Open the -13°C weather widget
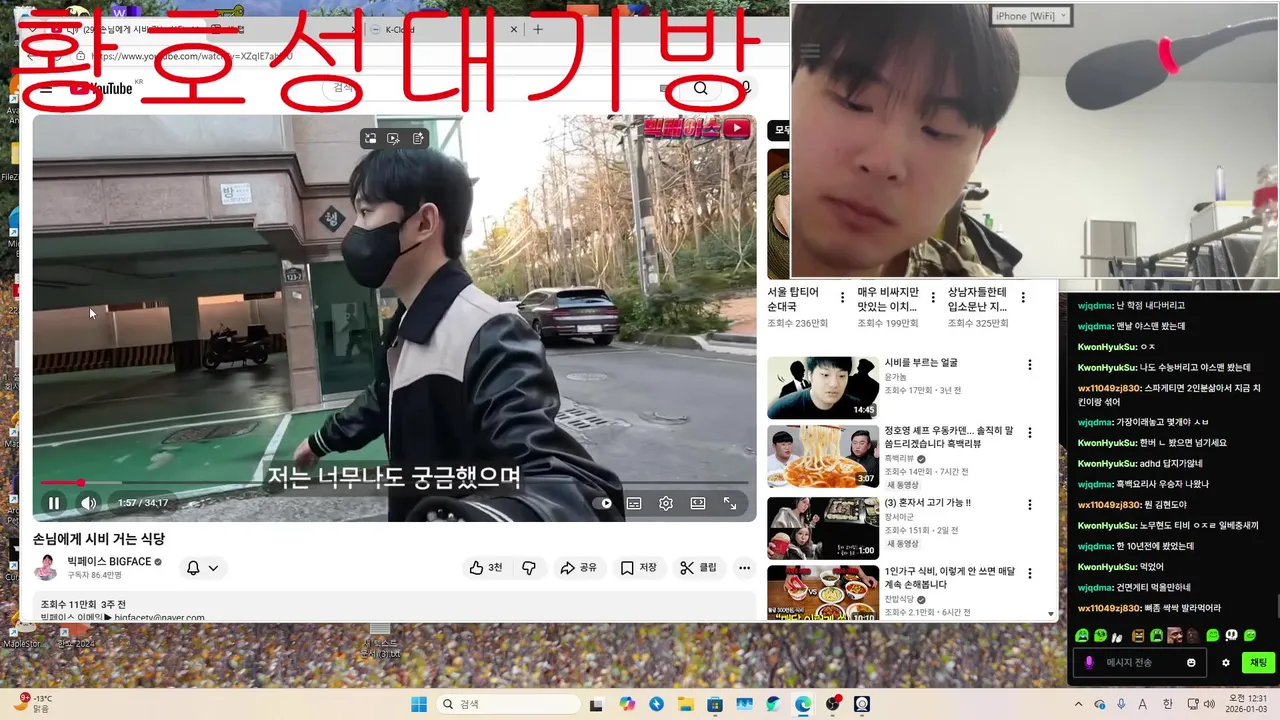The width and height of the screenshot is (1280, 720). click(32, 704)
